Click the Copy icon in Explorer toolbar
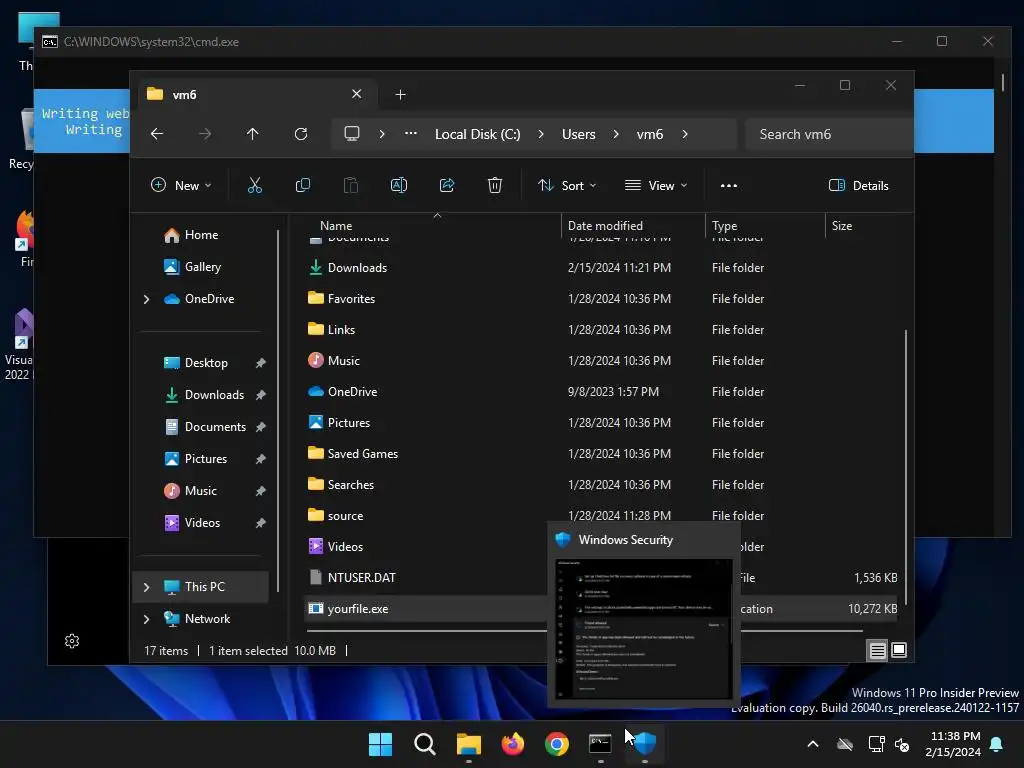This screenshot has height=768, width=1024. tap(302, 185)
